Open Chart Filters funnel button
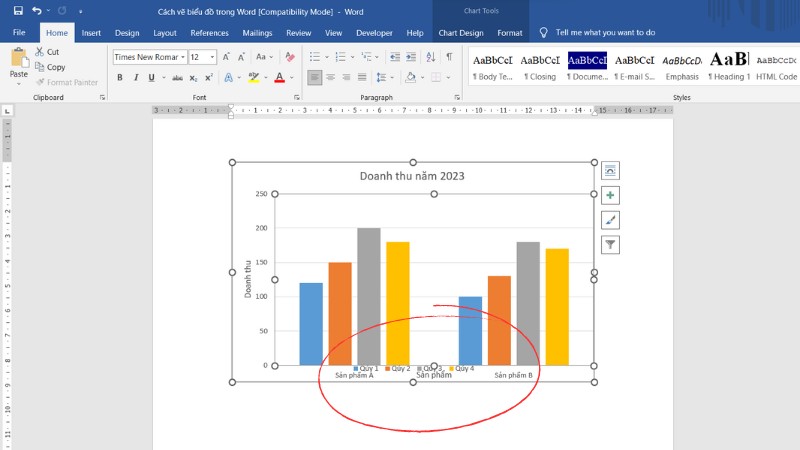Screen dimensions: 800x450 tap(610, 245)
